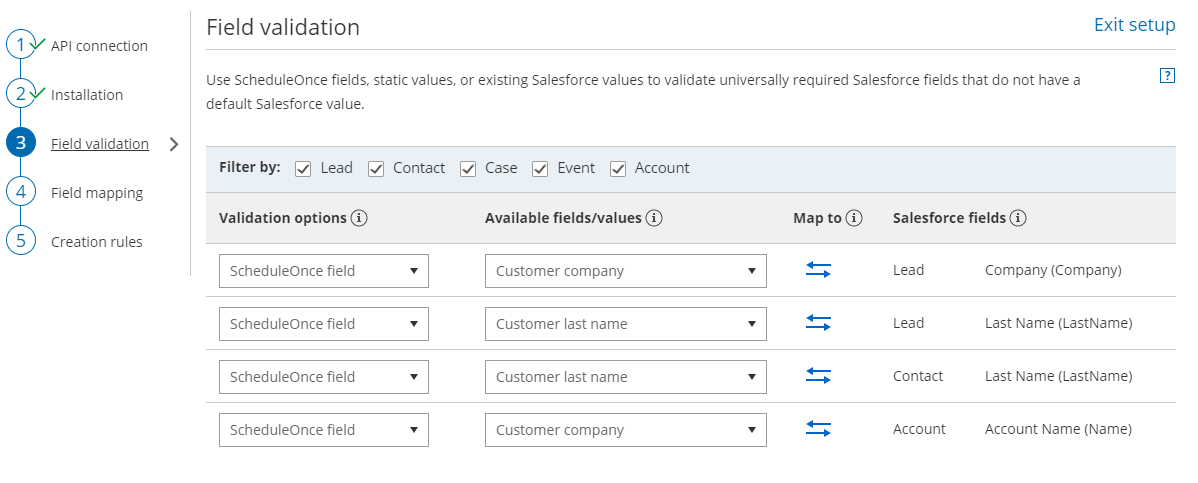Click info icon next to Map to
The image size is (1198, 483).
(854, 218)
